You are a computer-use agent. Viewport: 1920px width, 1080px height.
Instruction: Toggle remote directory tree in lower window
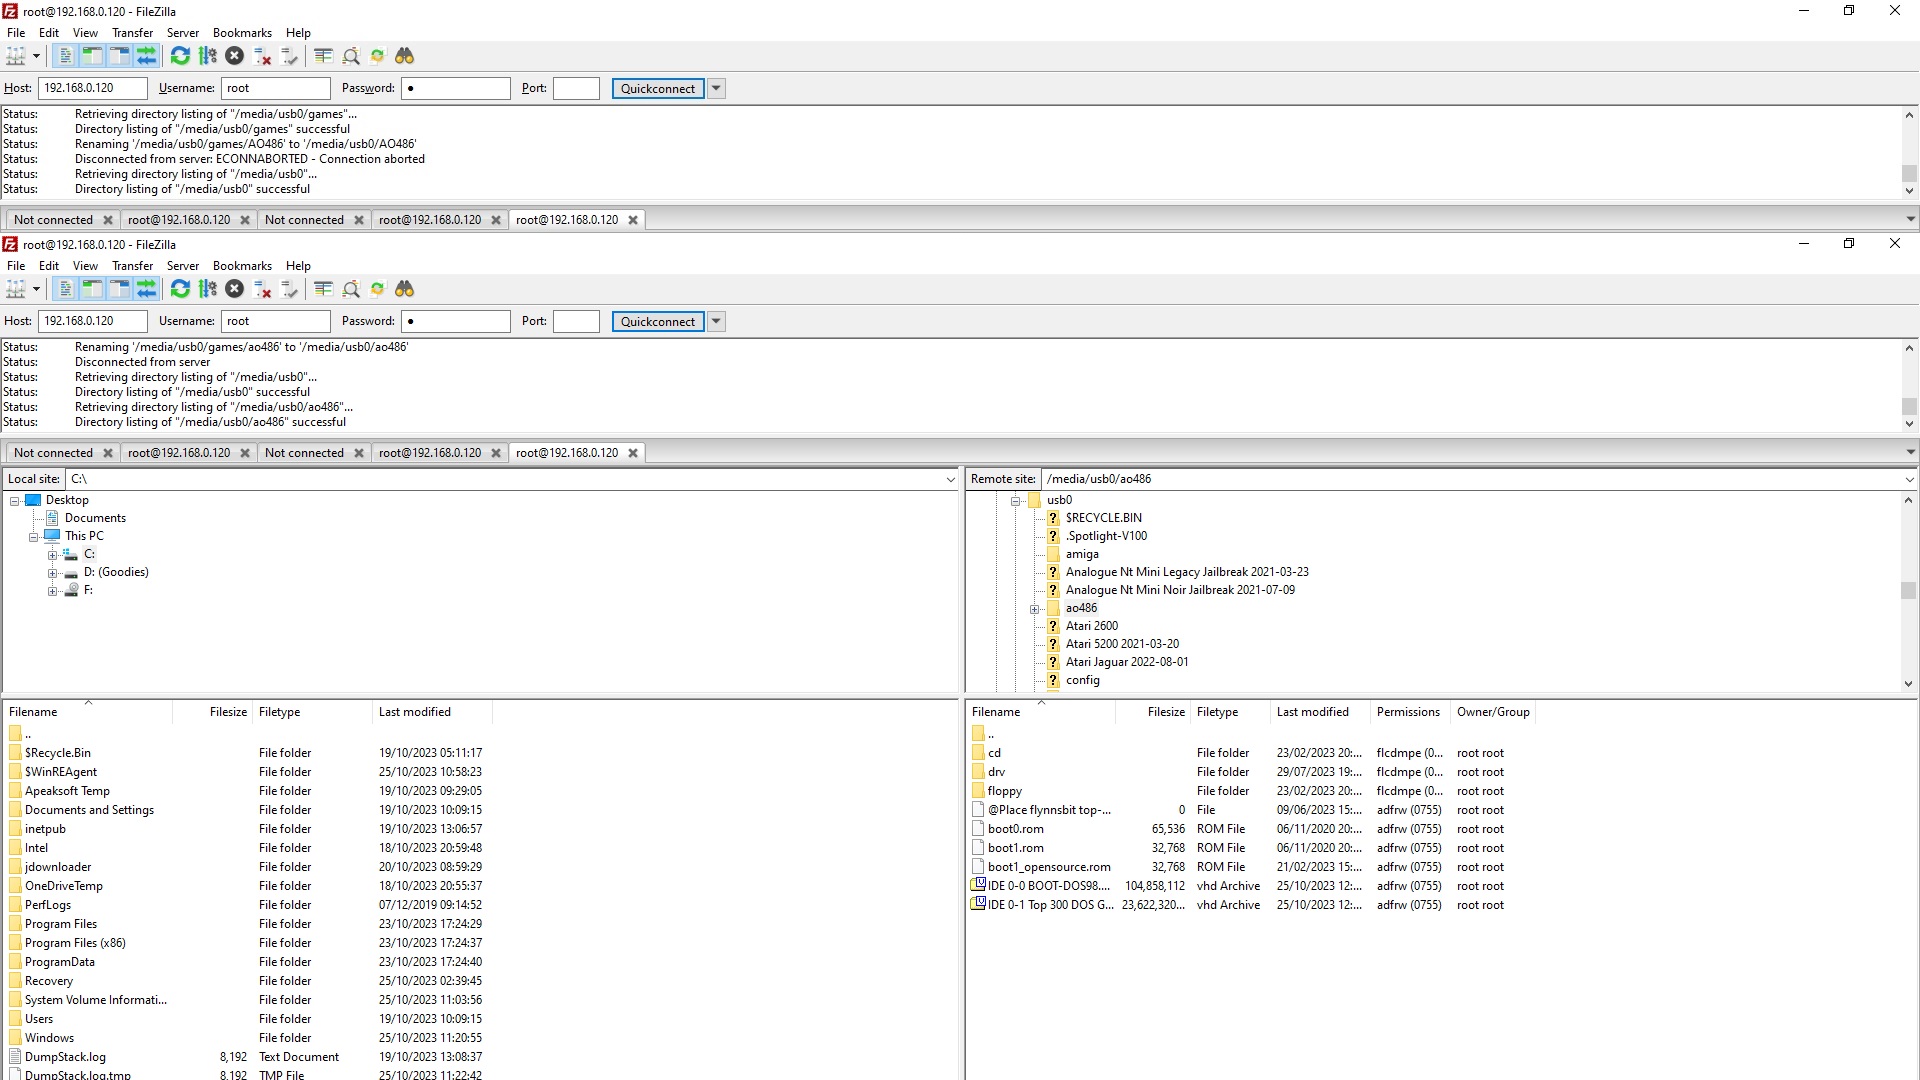click(119, 289)
